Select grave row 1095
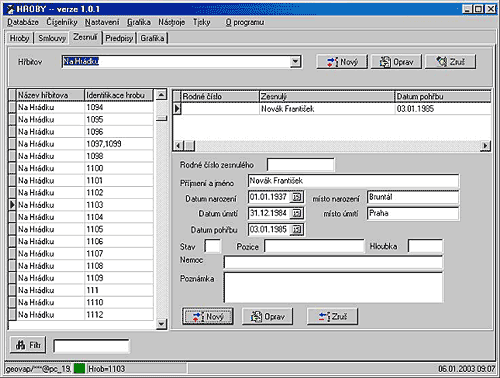The image size is (500, 378). [81, 120]
